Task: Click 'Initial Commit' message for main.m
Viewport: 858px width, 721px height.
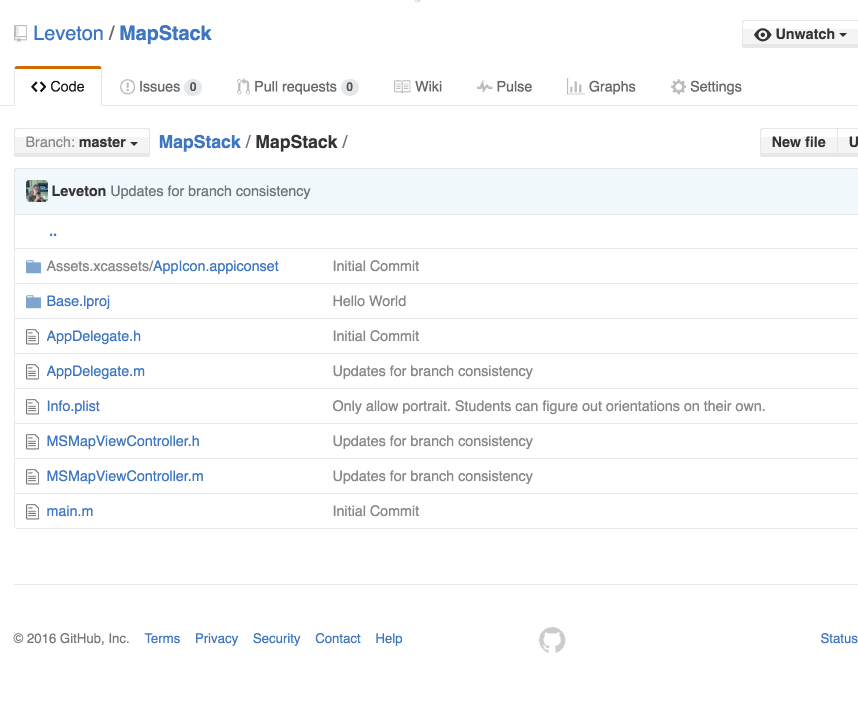Action: (x=376, y=511)
